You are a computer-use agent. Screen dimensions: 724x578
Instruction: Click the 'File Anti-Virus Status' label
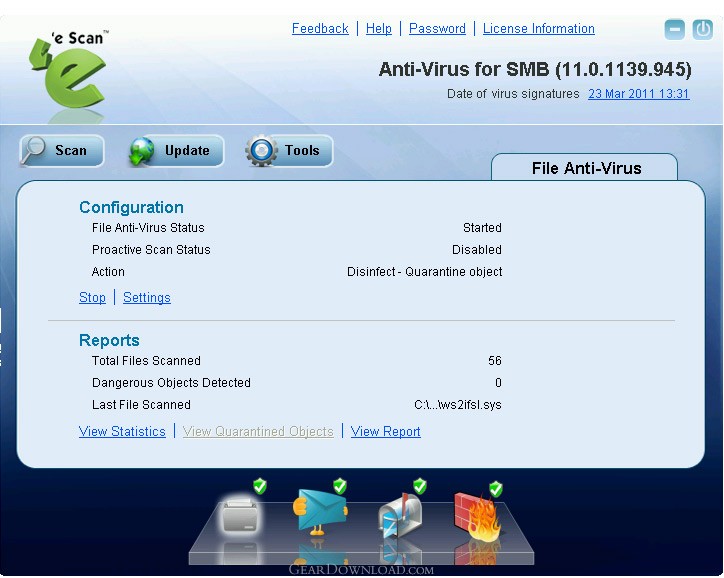click(x=148, y=228)
